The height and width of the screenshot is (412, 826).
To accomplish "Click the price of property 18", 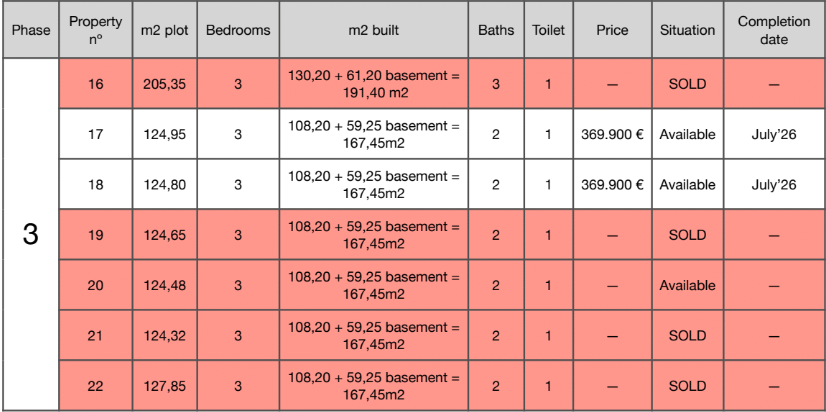I will [x=612, y=185].
